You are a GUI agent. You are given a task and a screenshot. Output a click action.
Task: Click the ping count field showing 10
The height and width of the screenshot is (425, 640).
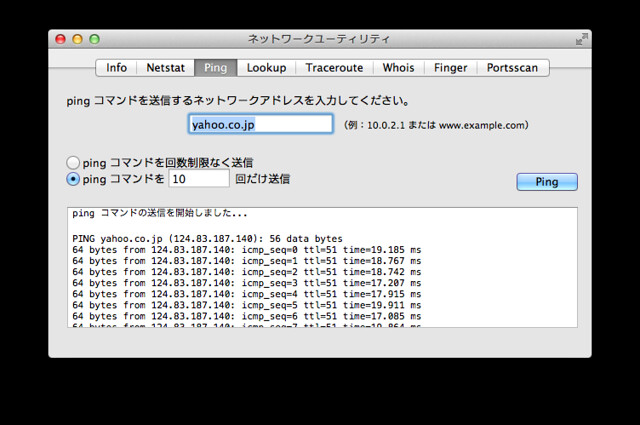(x=199, y=179)
